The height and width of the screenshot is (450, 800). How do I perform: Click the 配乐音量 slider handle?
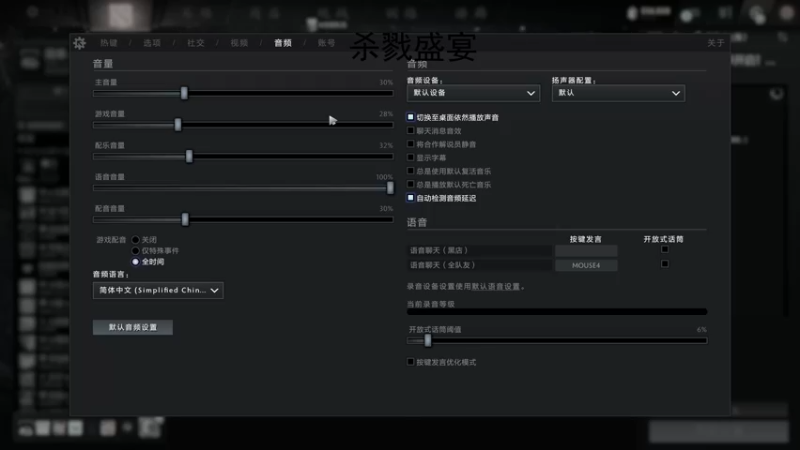pos(189,156)
